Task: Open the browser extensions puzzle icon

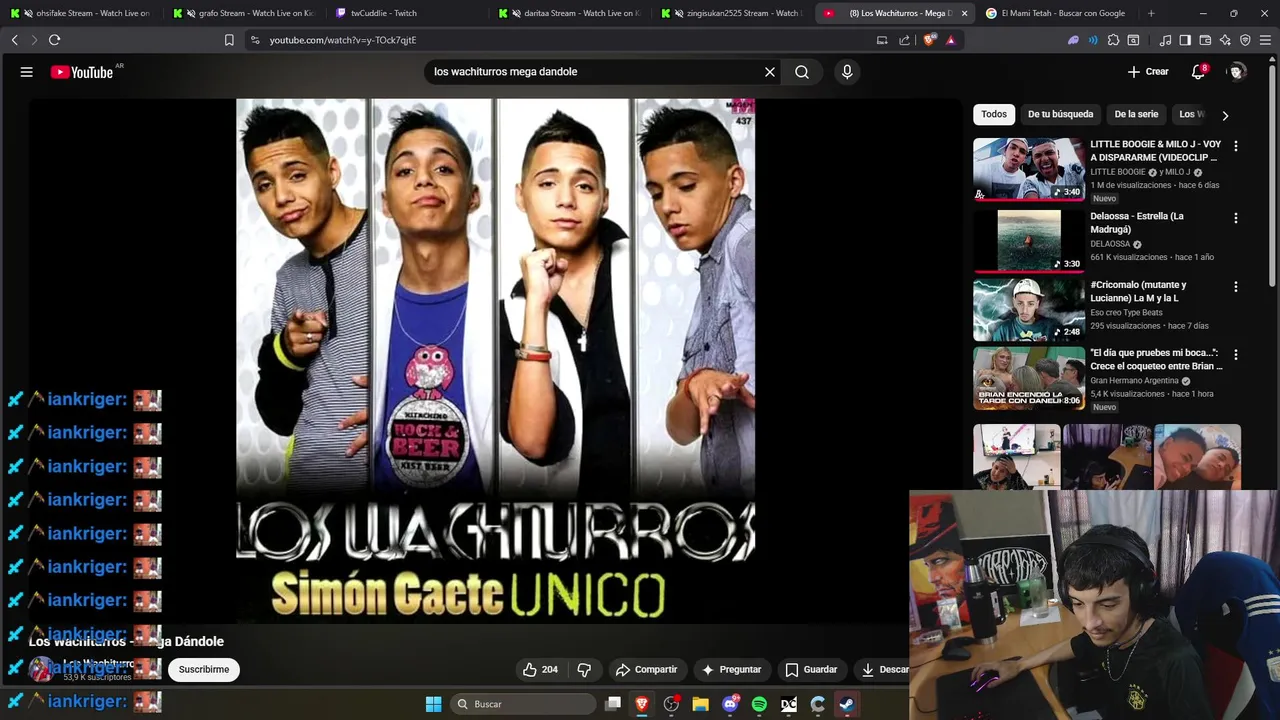Action: point(1113,40)
